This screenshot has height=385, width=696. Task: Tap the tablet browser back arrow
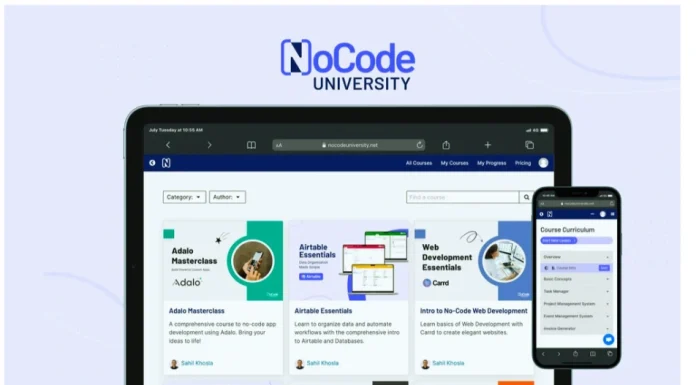pos(168,145)
